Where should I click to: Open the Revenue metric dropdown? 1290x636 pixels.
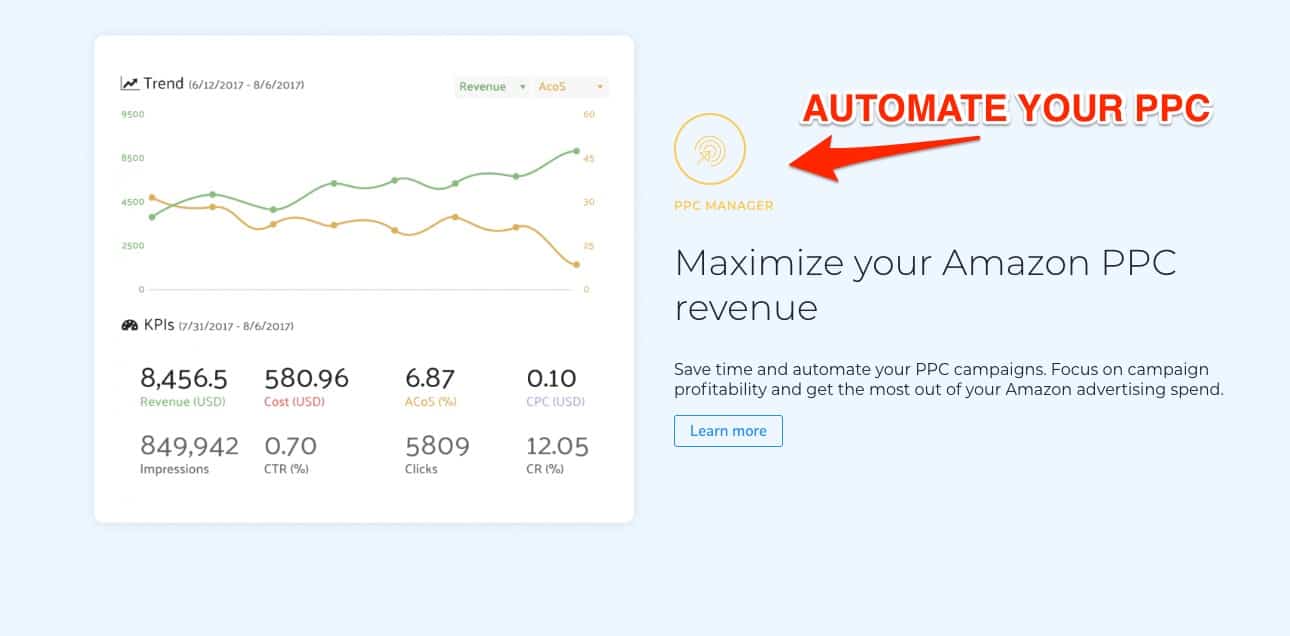[492, 87]
